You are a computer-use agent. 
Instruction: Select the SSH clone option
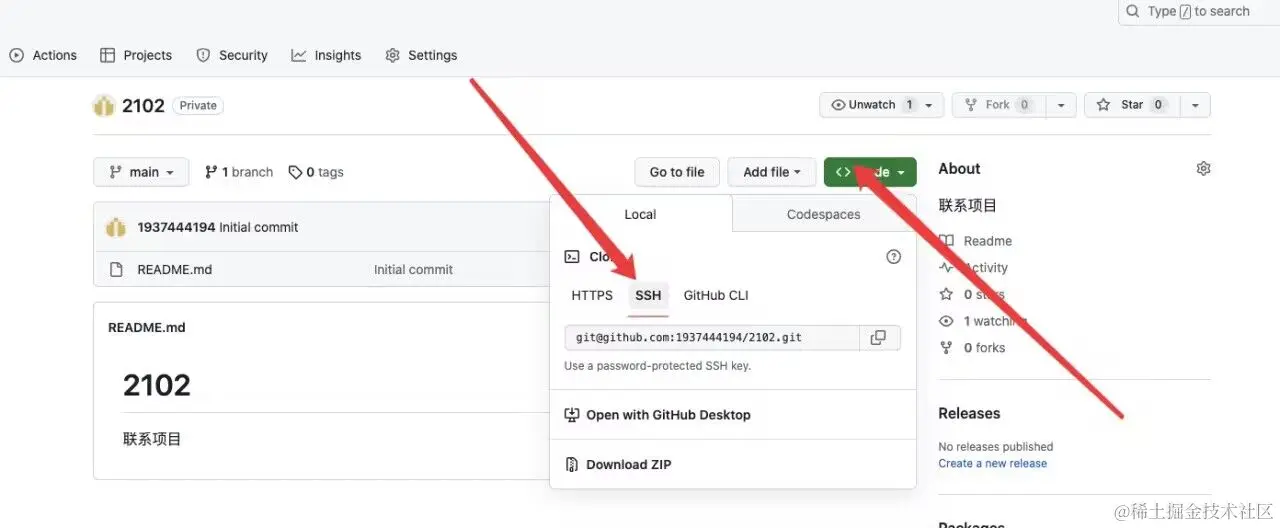pos(648,295)
